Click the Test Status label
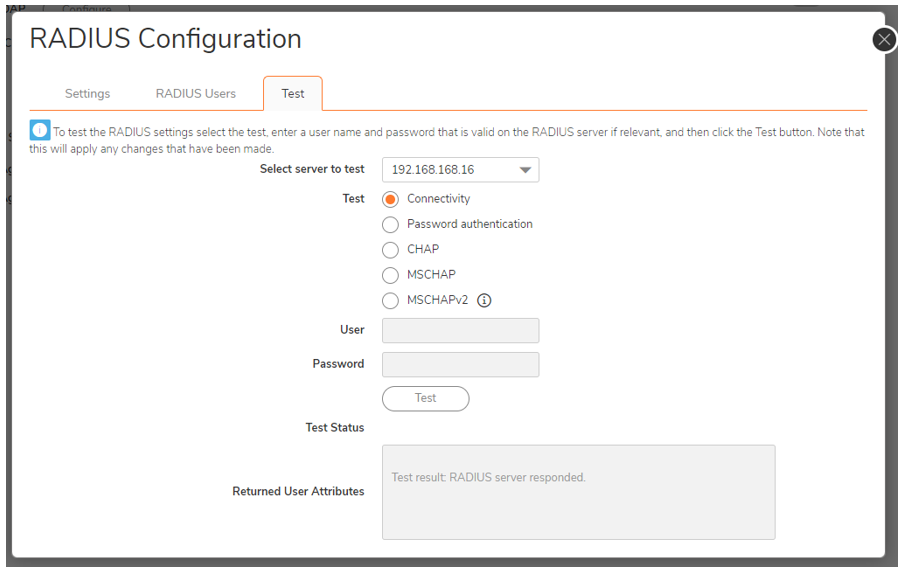The image size is (903, 572). tap(335, 428)
